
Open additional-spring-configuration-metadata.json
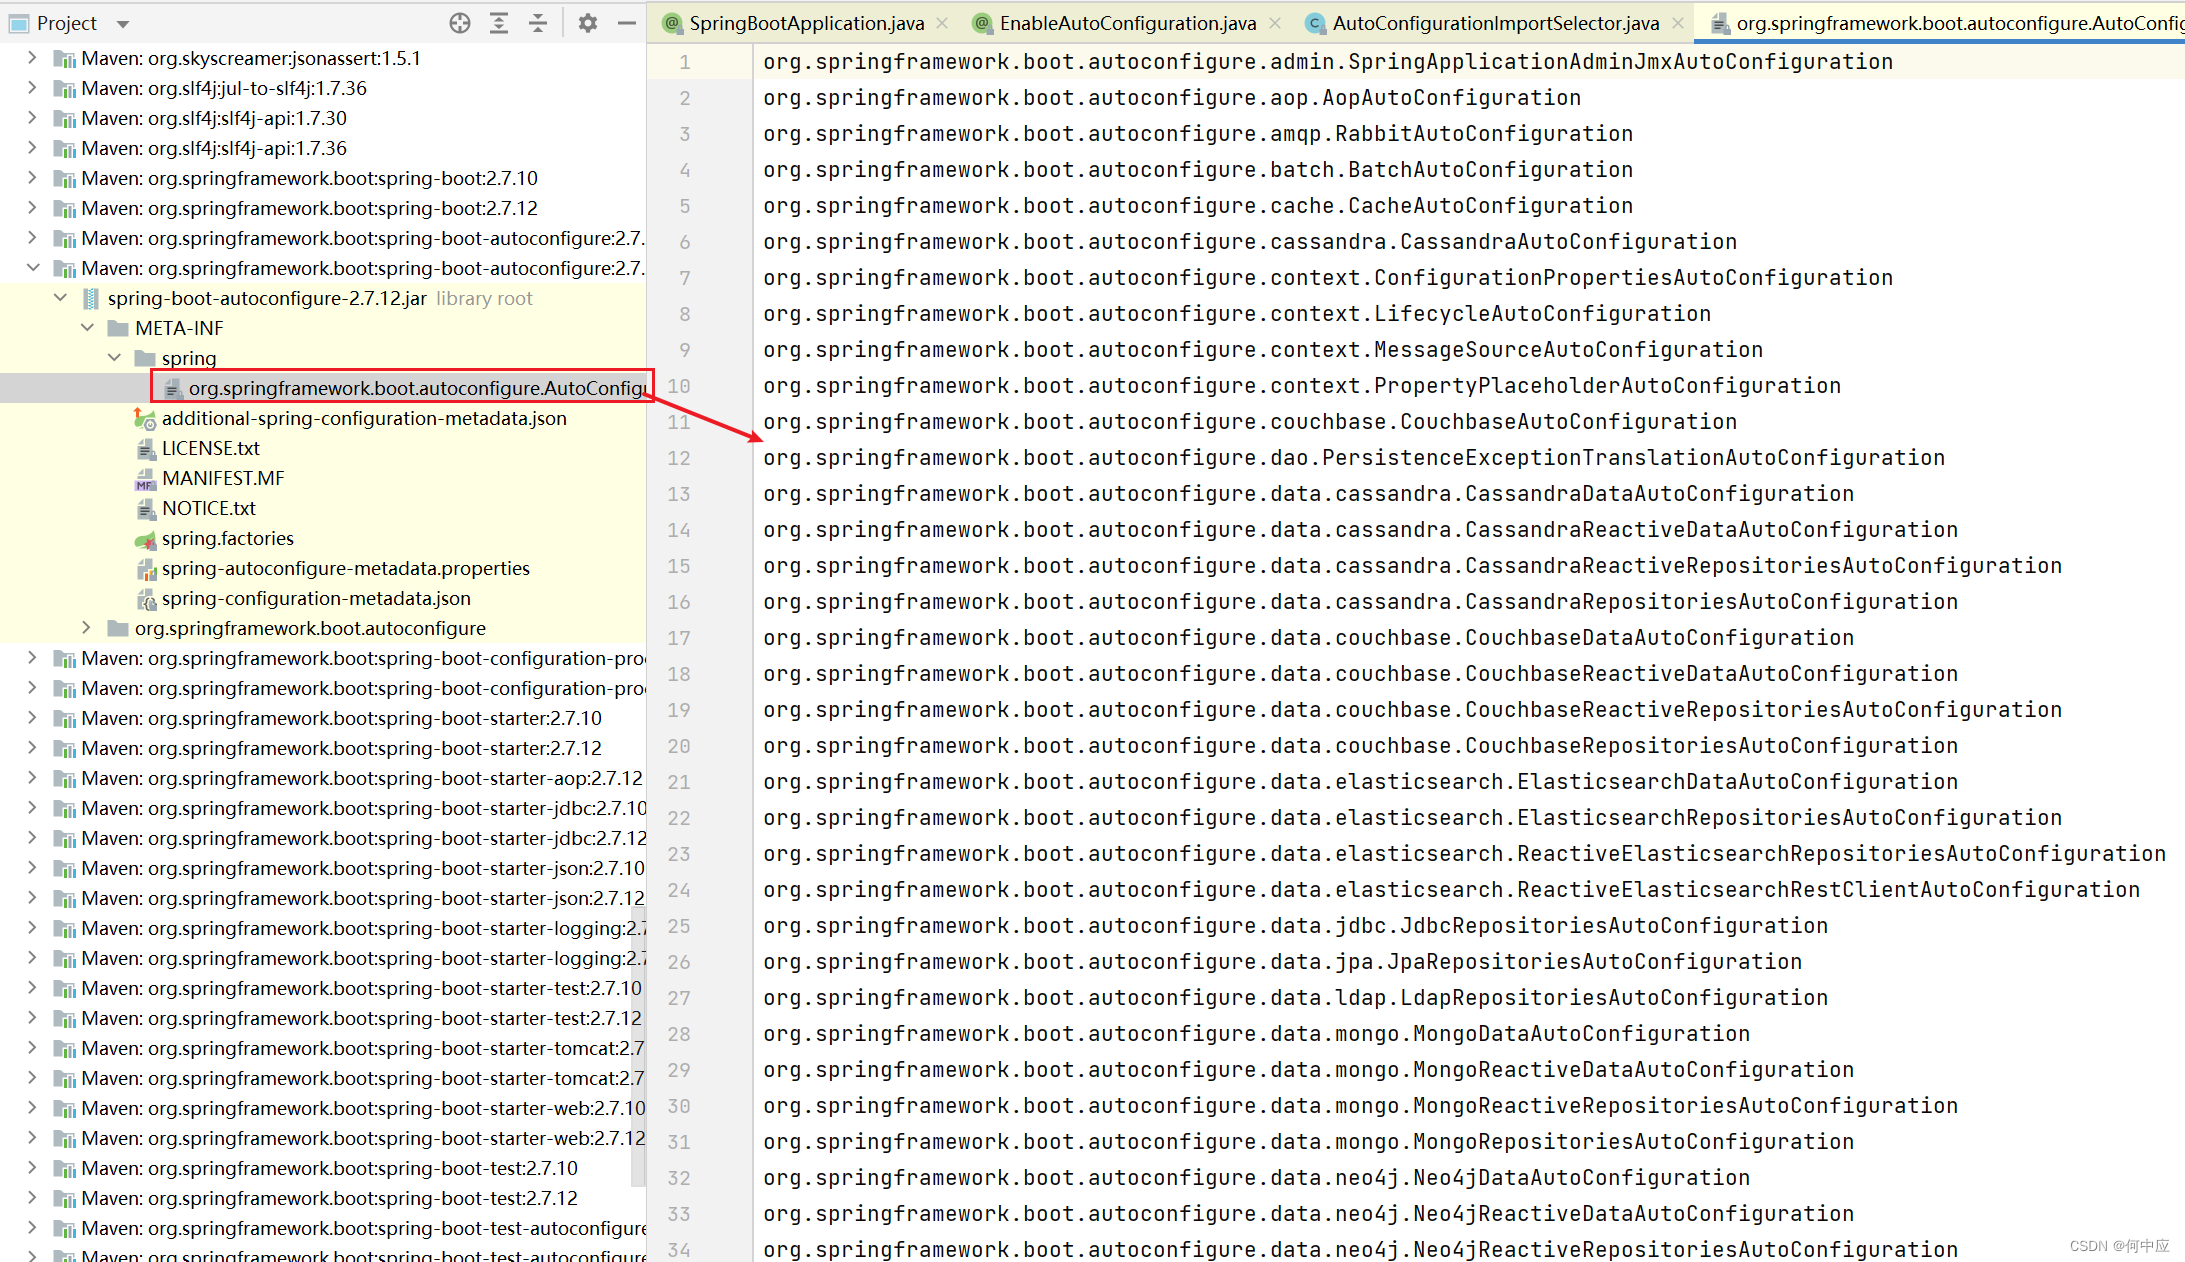pos(364,418)
